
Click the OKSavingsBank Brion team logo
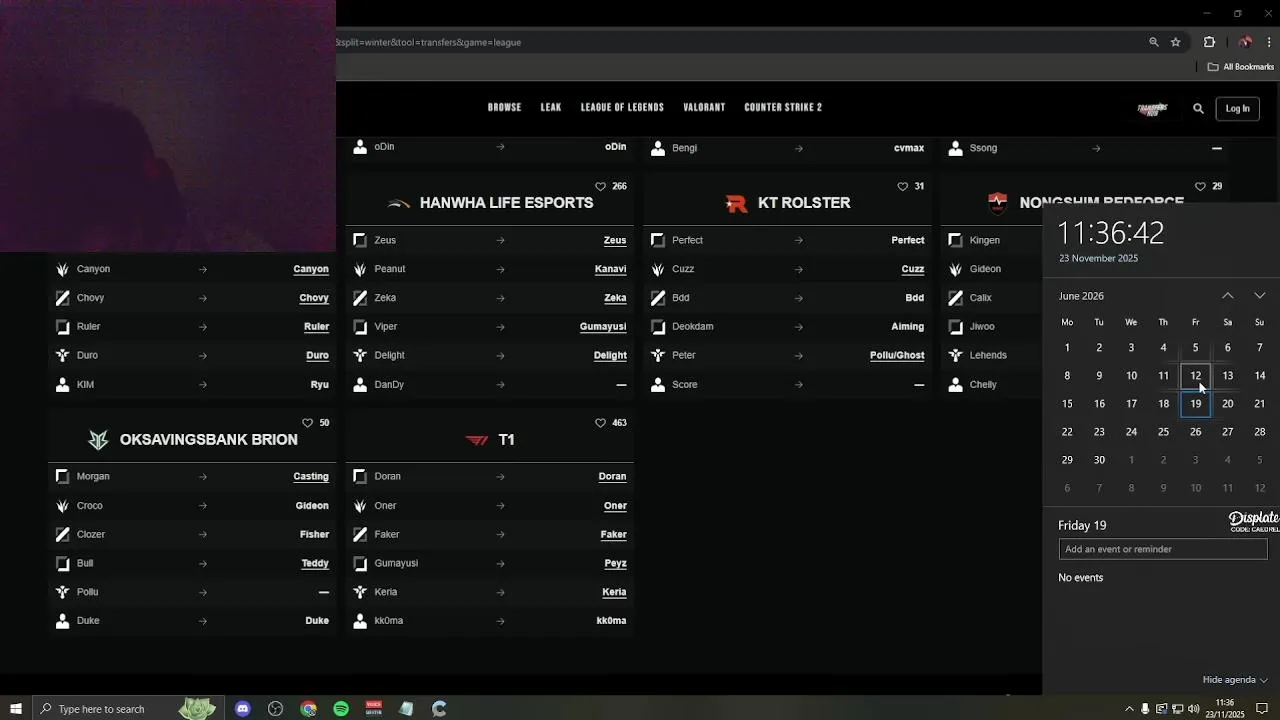pos(98,440)
